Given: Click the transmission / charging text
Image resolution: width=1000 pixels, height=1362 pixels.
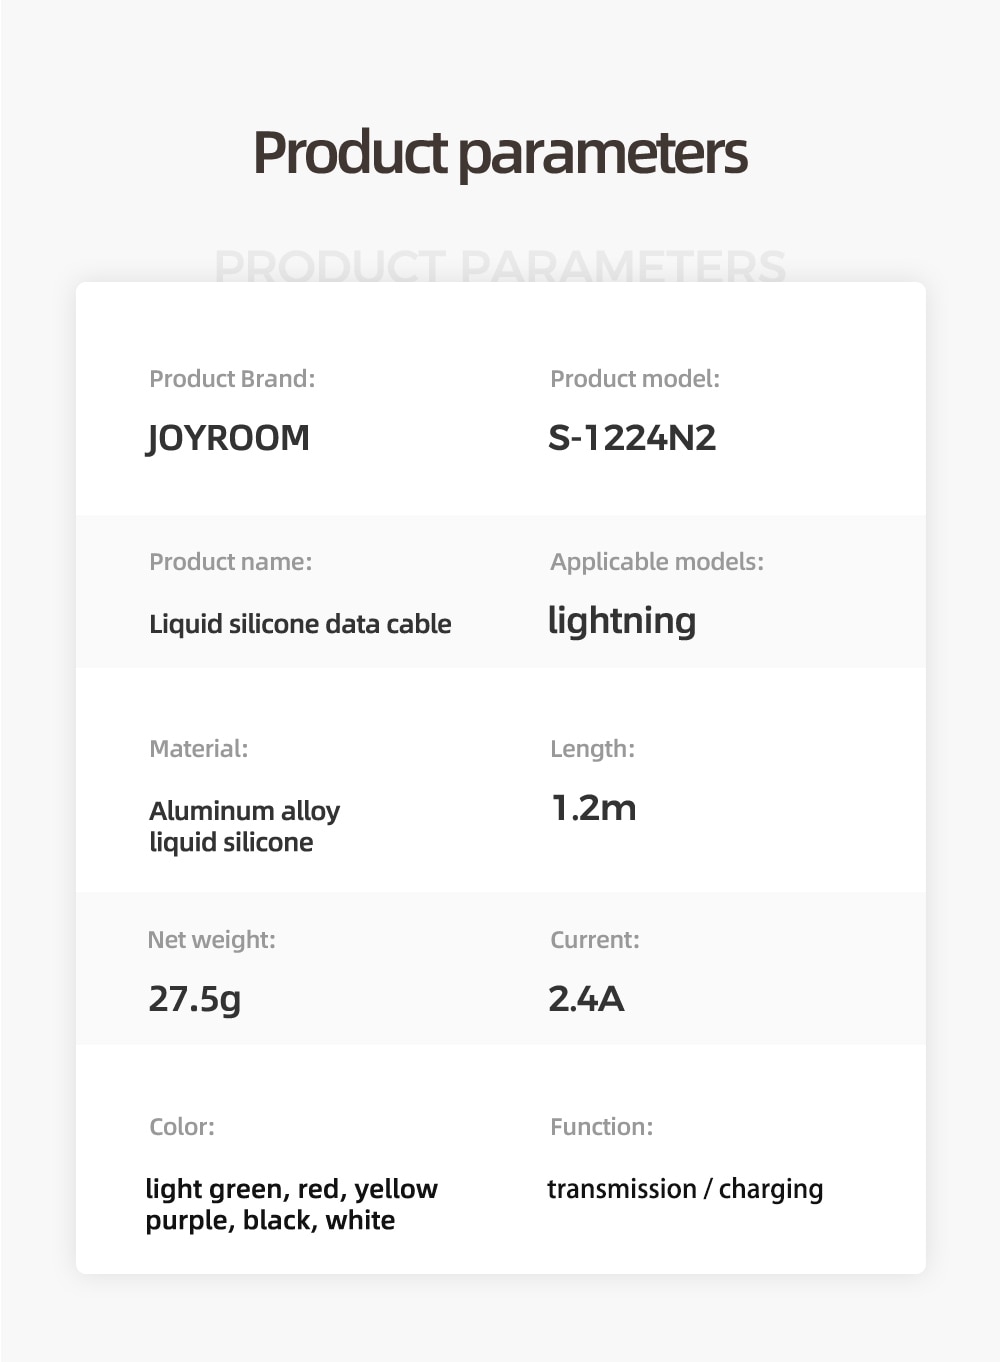Looking at the screenshot, I should coord(685,1189).
